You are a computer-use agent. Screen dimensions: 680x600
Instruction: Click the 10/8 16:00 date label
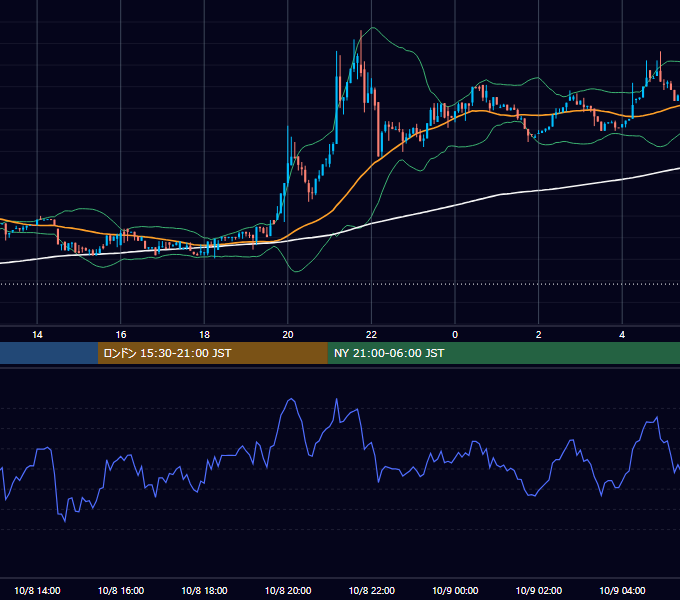coord(121,590)
